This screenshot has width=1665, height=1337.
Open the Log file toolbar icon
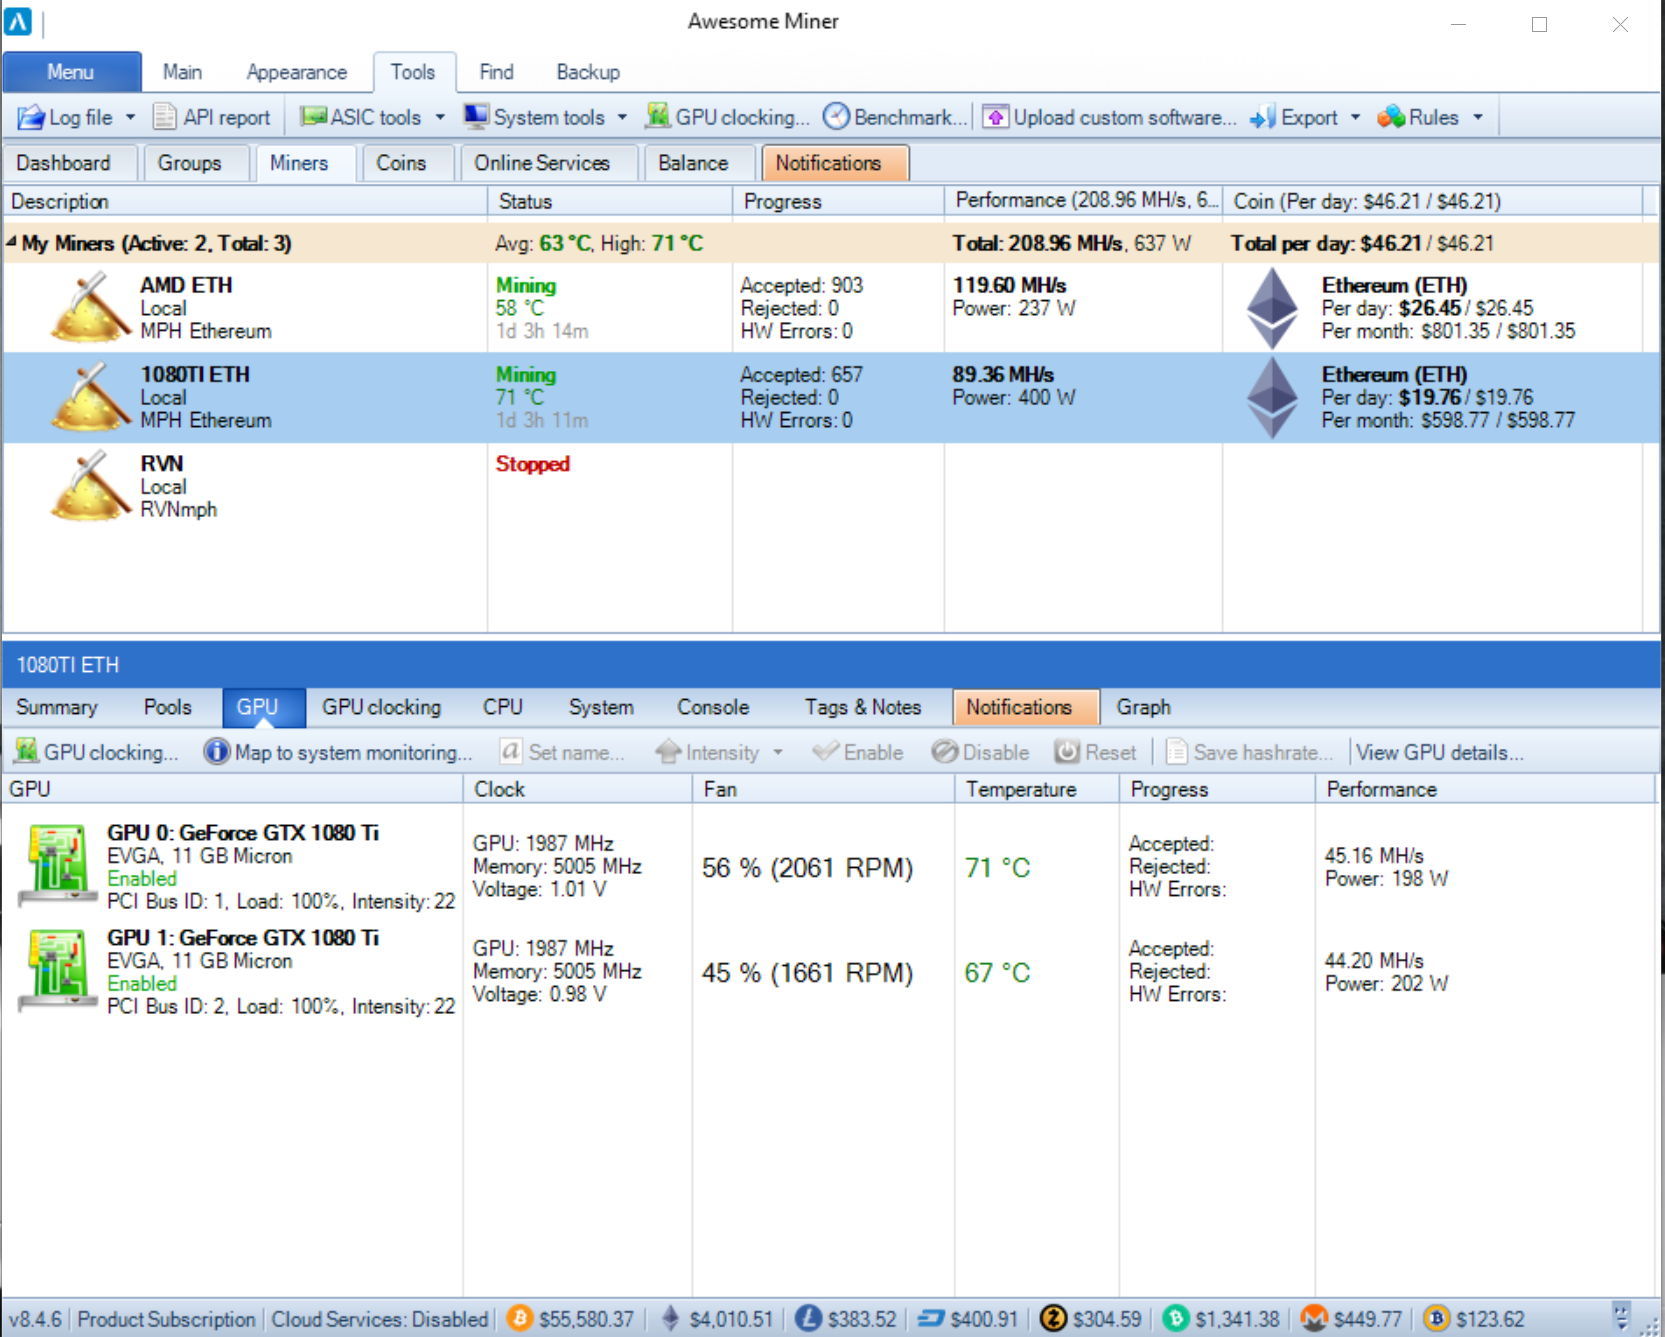[x=31, y=117]
